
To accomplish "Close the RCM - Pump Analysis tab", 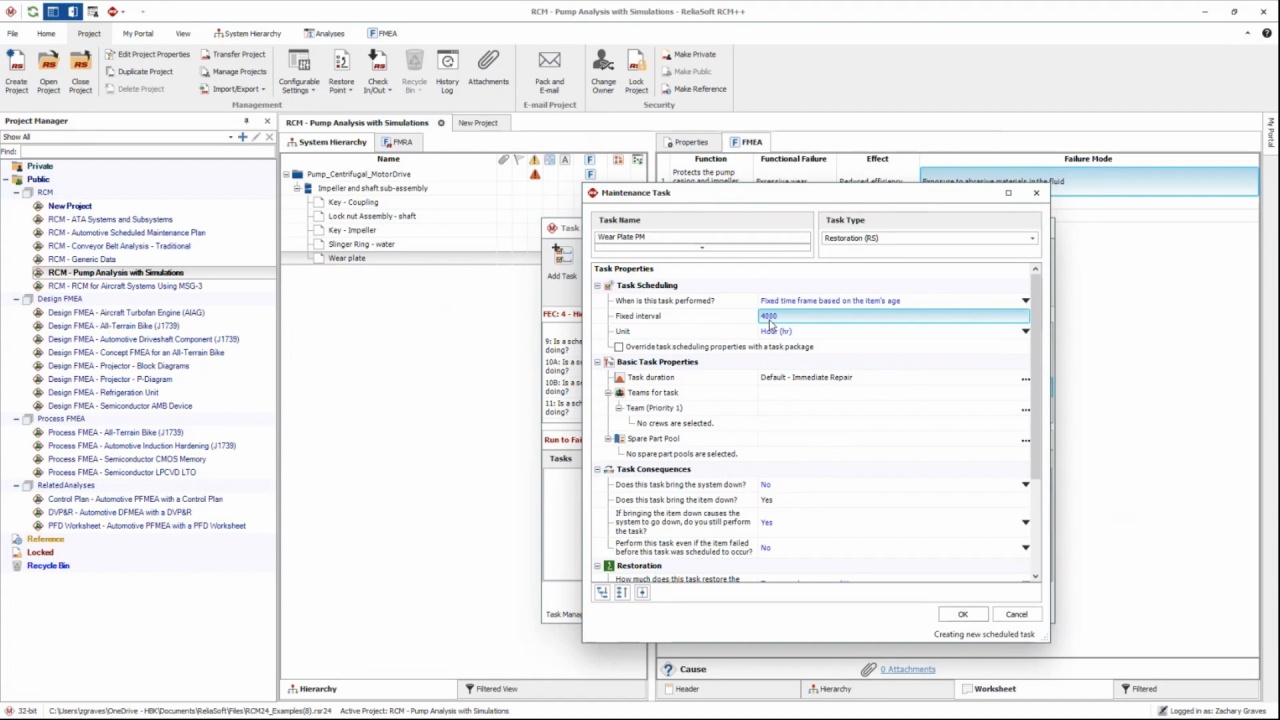I will click(440, 123).
